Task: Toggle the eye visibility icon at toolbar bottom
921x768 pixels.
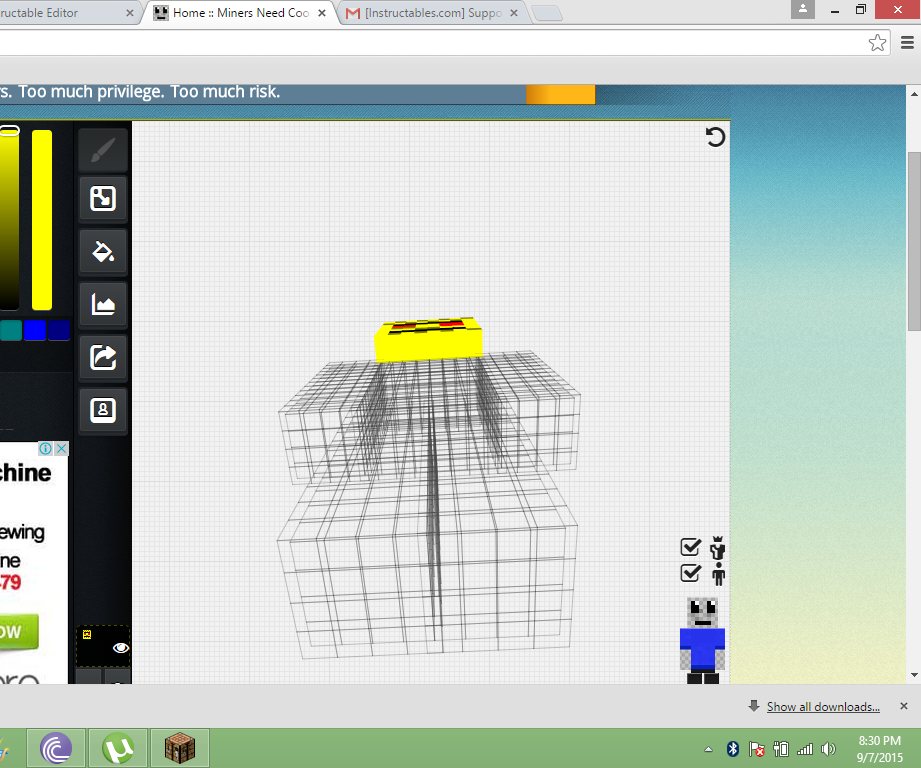Action: pyautogui.click(x=119, y=647)
